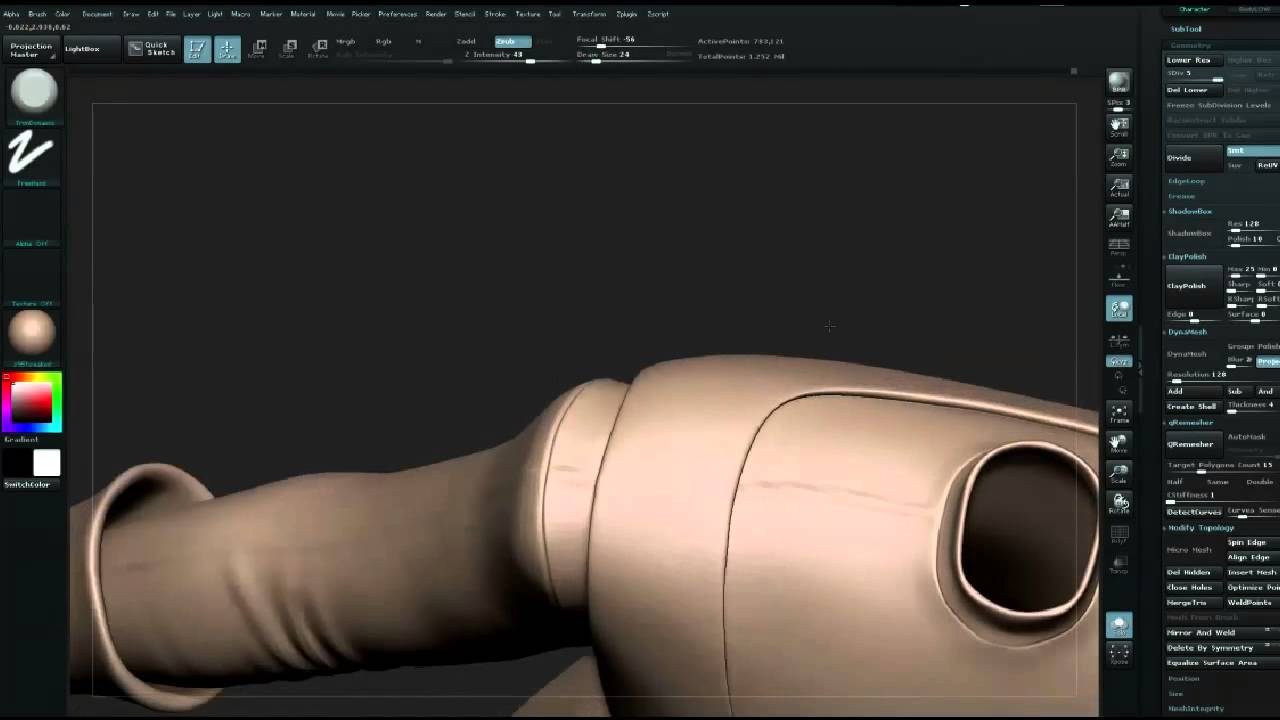Toggle the PolyF polyframe icon
The image size is (1280, 720).
click(1119, 535)
